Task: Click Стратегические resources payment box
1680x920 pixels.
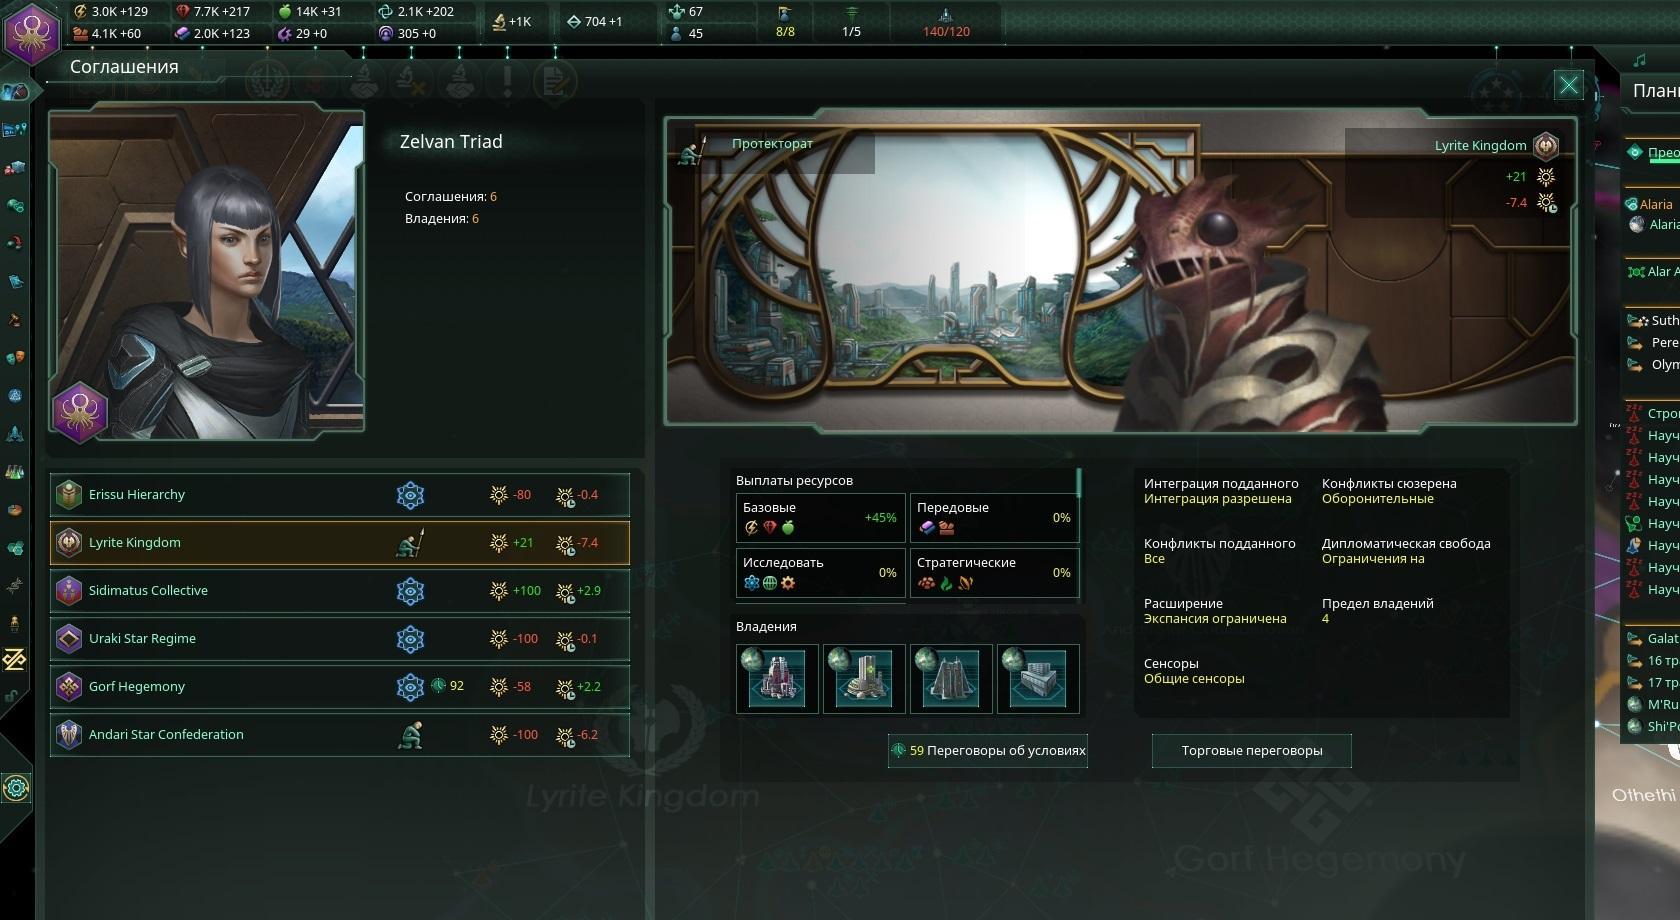Action: (994, 573)
